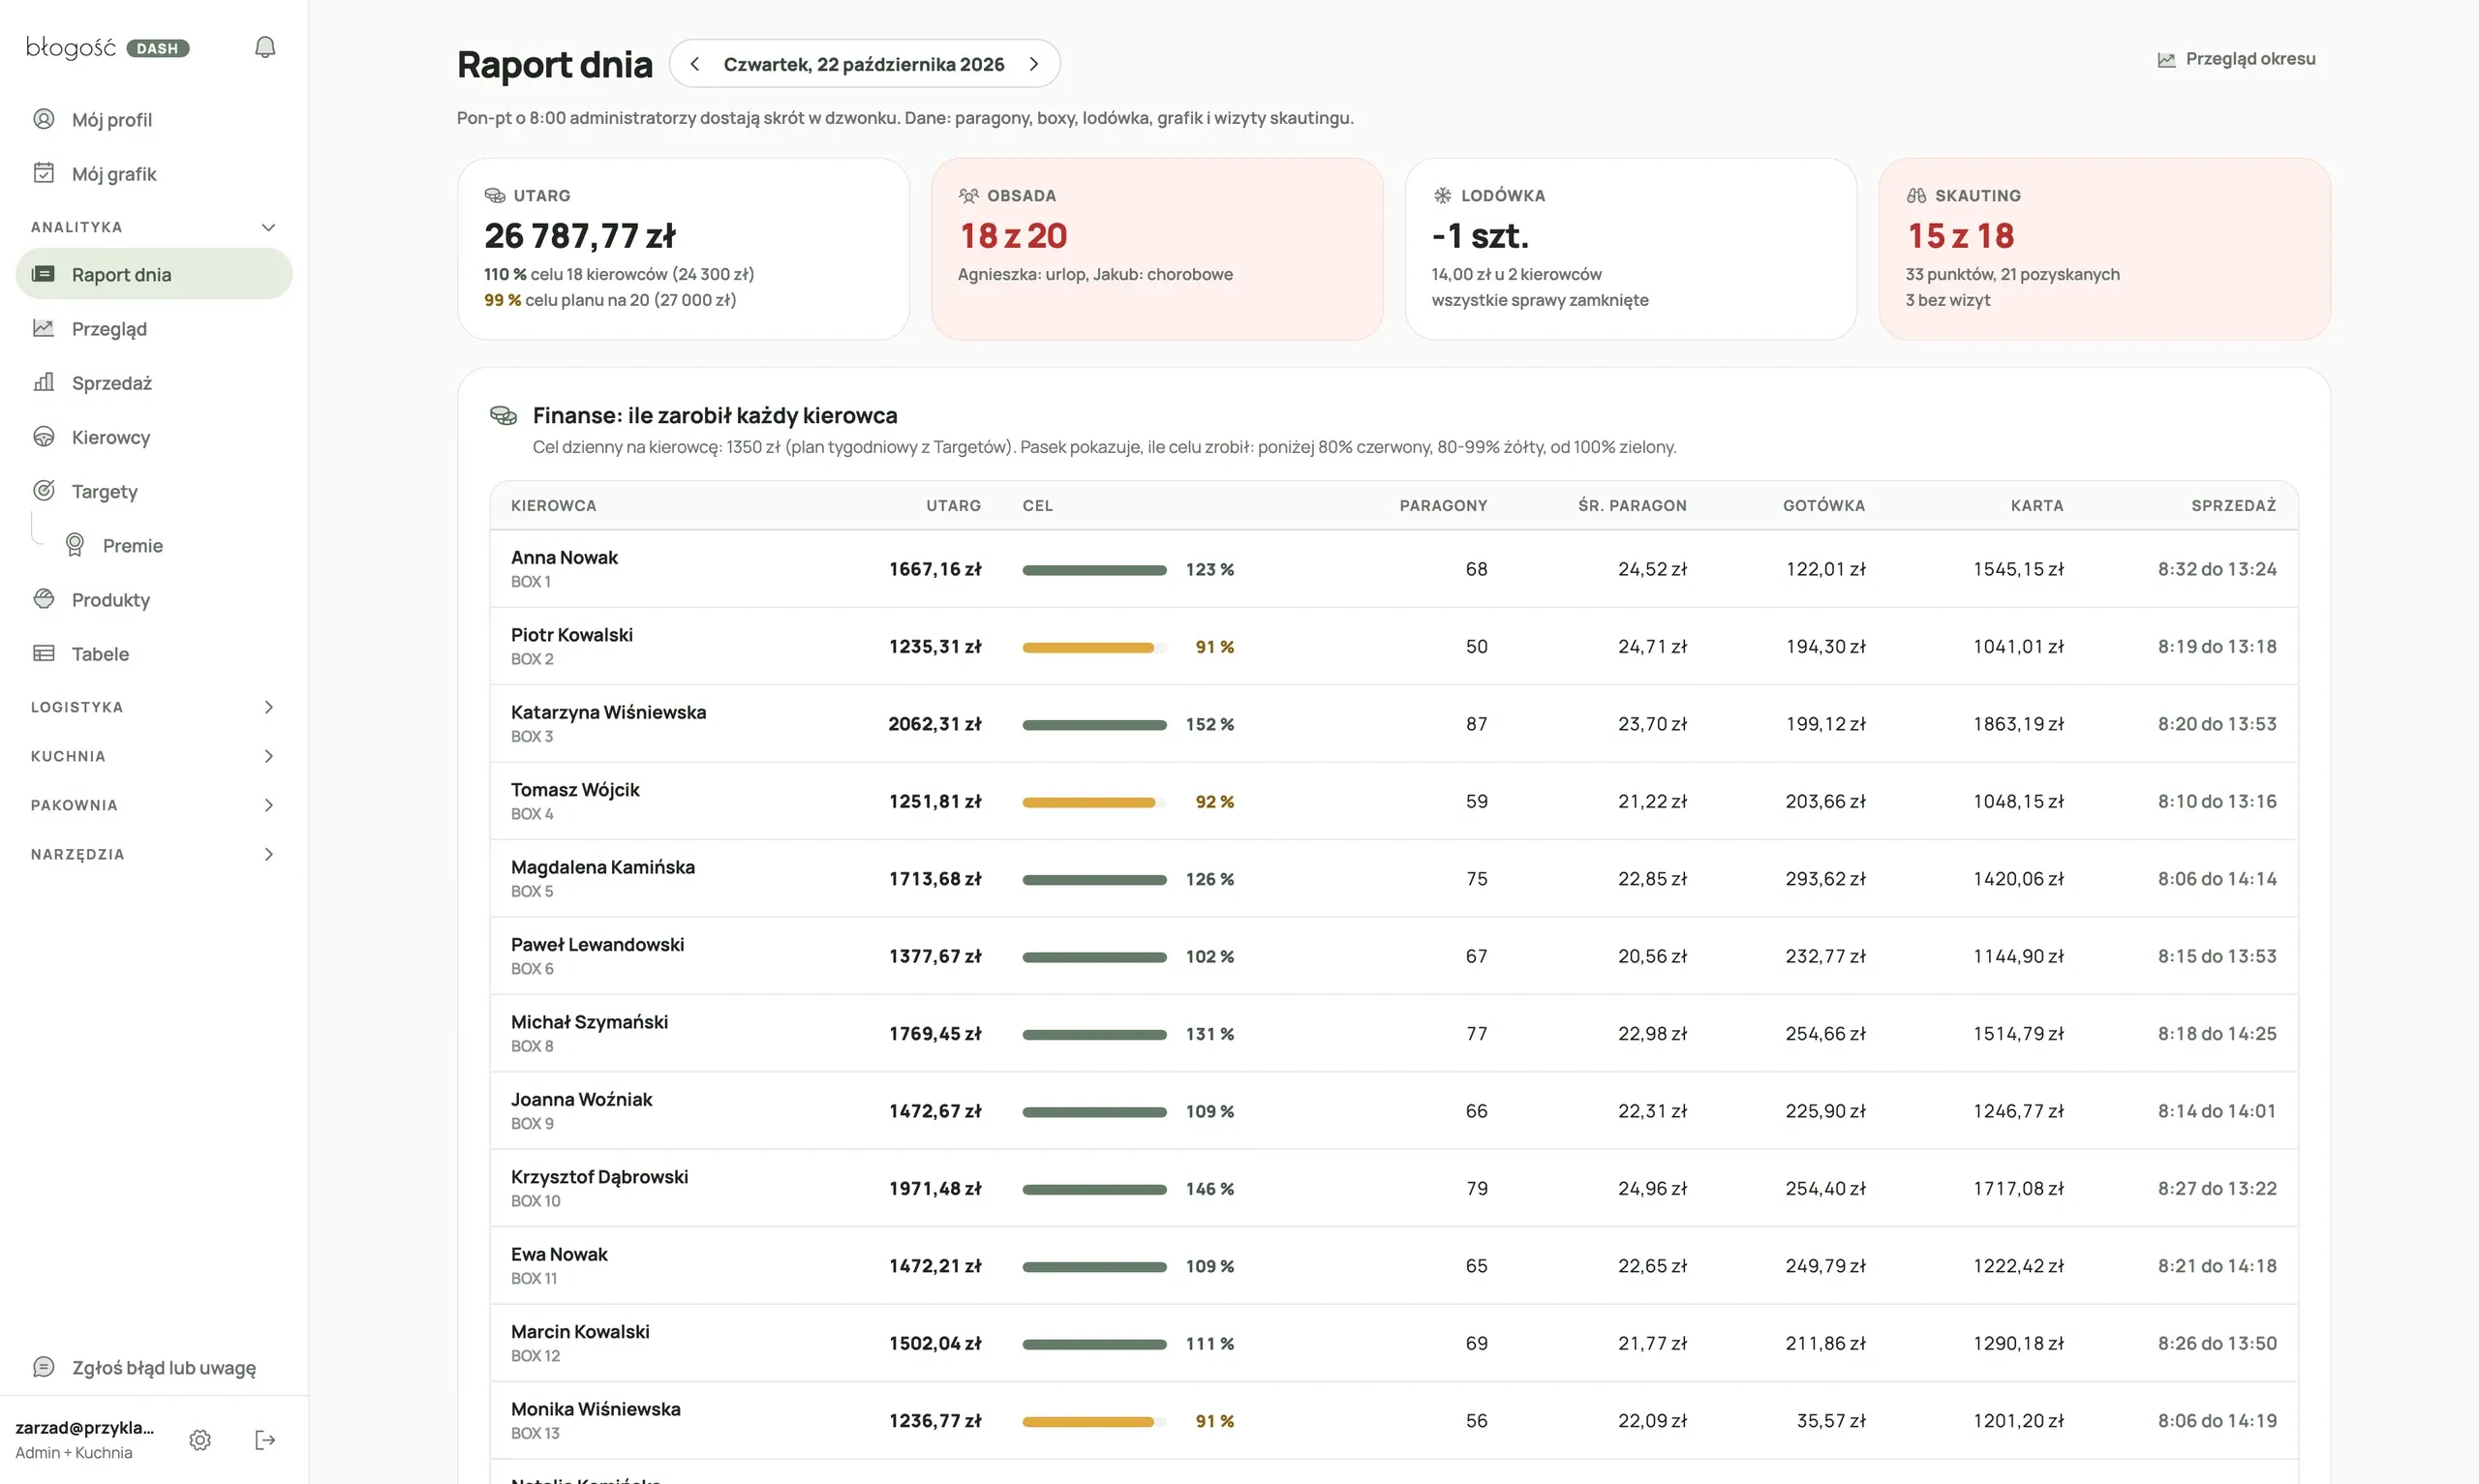Select the Katarzyna Wiśniewska row name

click(x=608, y=712)
